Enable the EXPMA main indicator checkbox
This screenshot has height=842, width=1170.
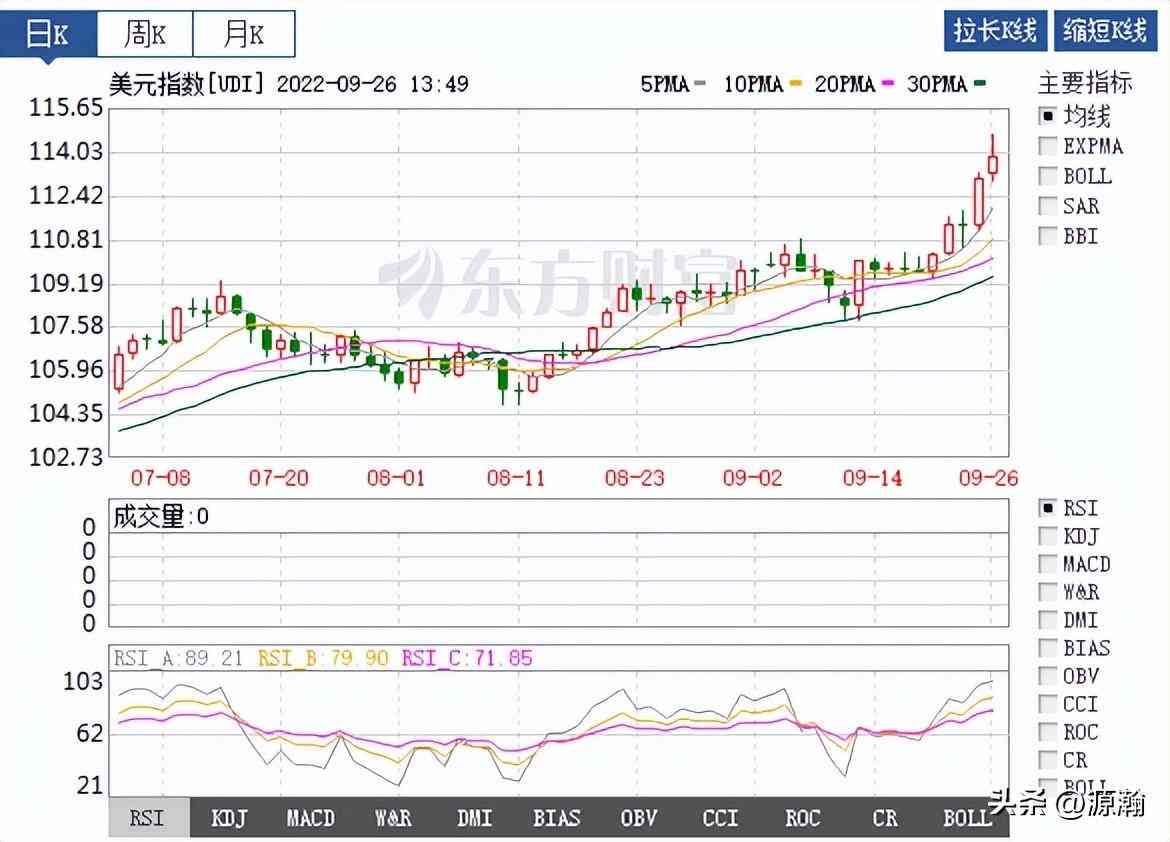[1048, 146]
